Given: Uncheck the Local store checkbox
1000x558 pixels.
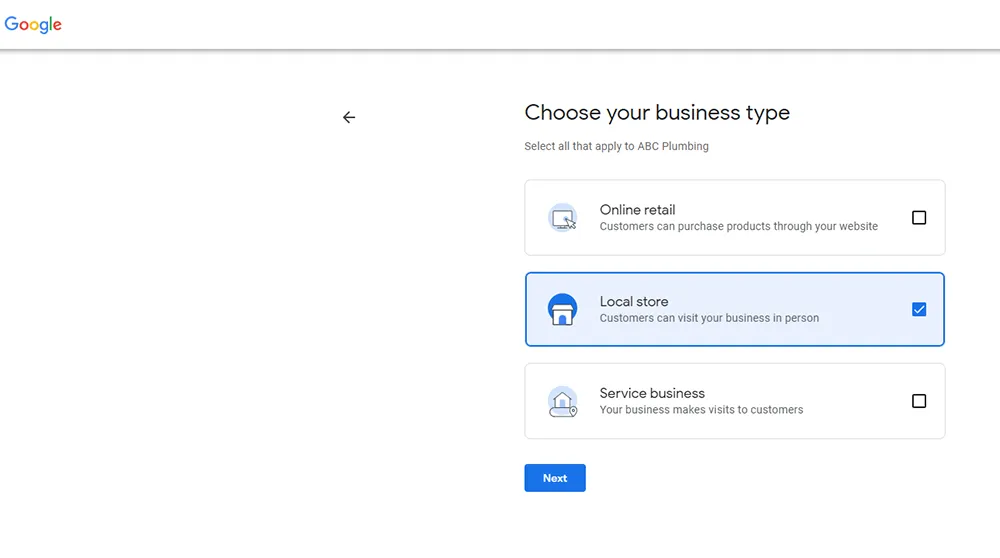Looking at the screenshot, I should (x=919, y=309).
